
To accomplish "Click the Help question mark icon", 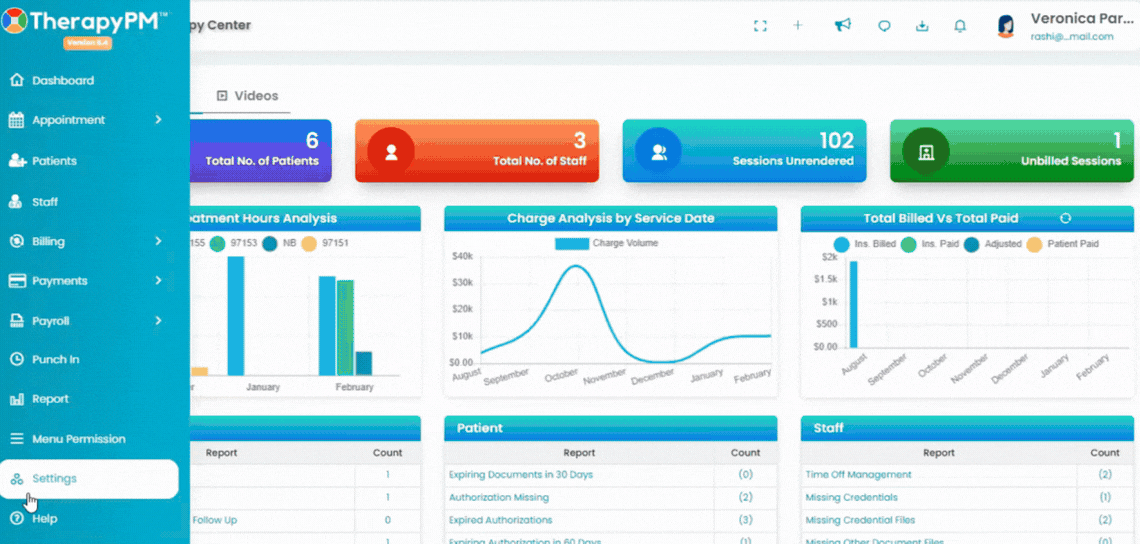I will [x=17, y=519].
